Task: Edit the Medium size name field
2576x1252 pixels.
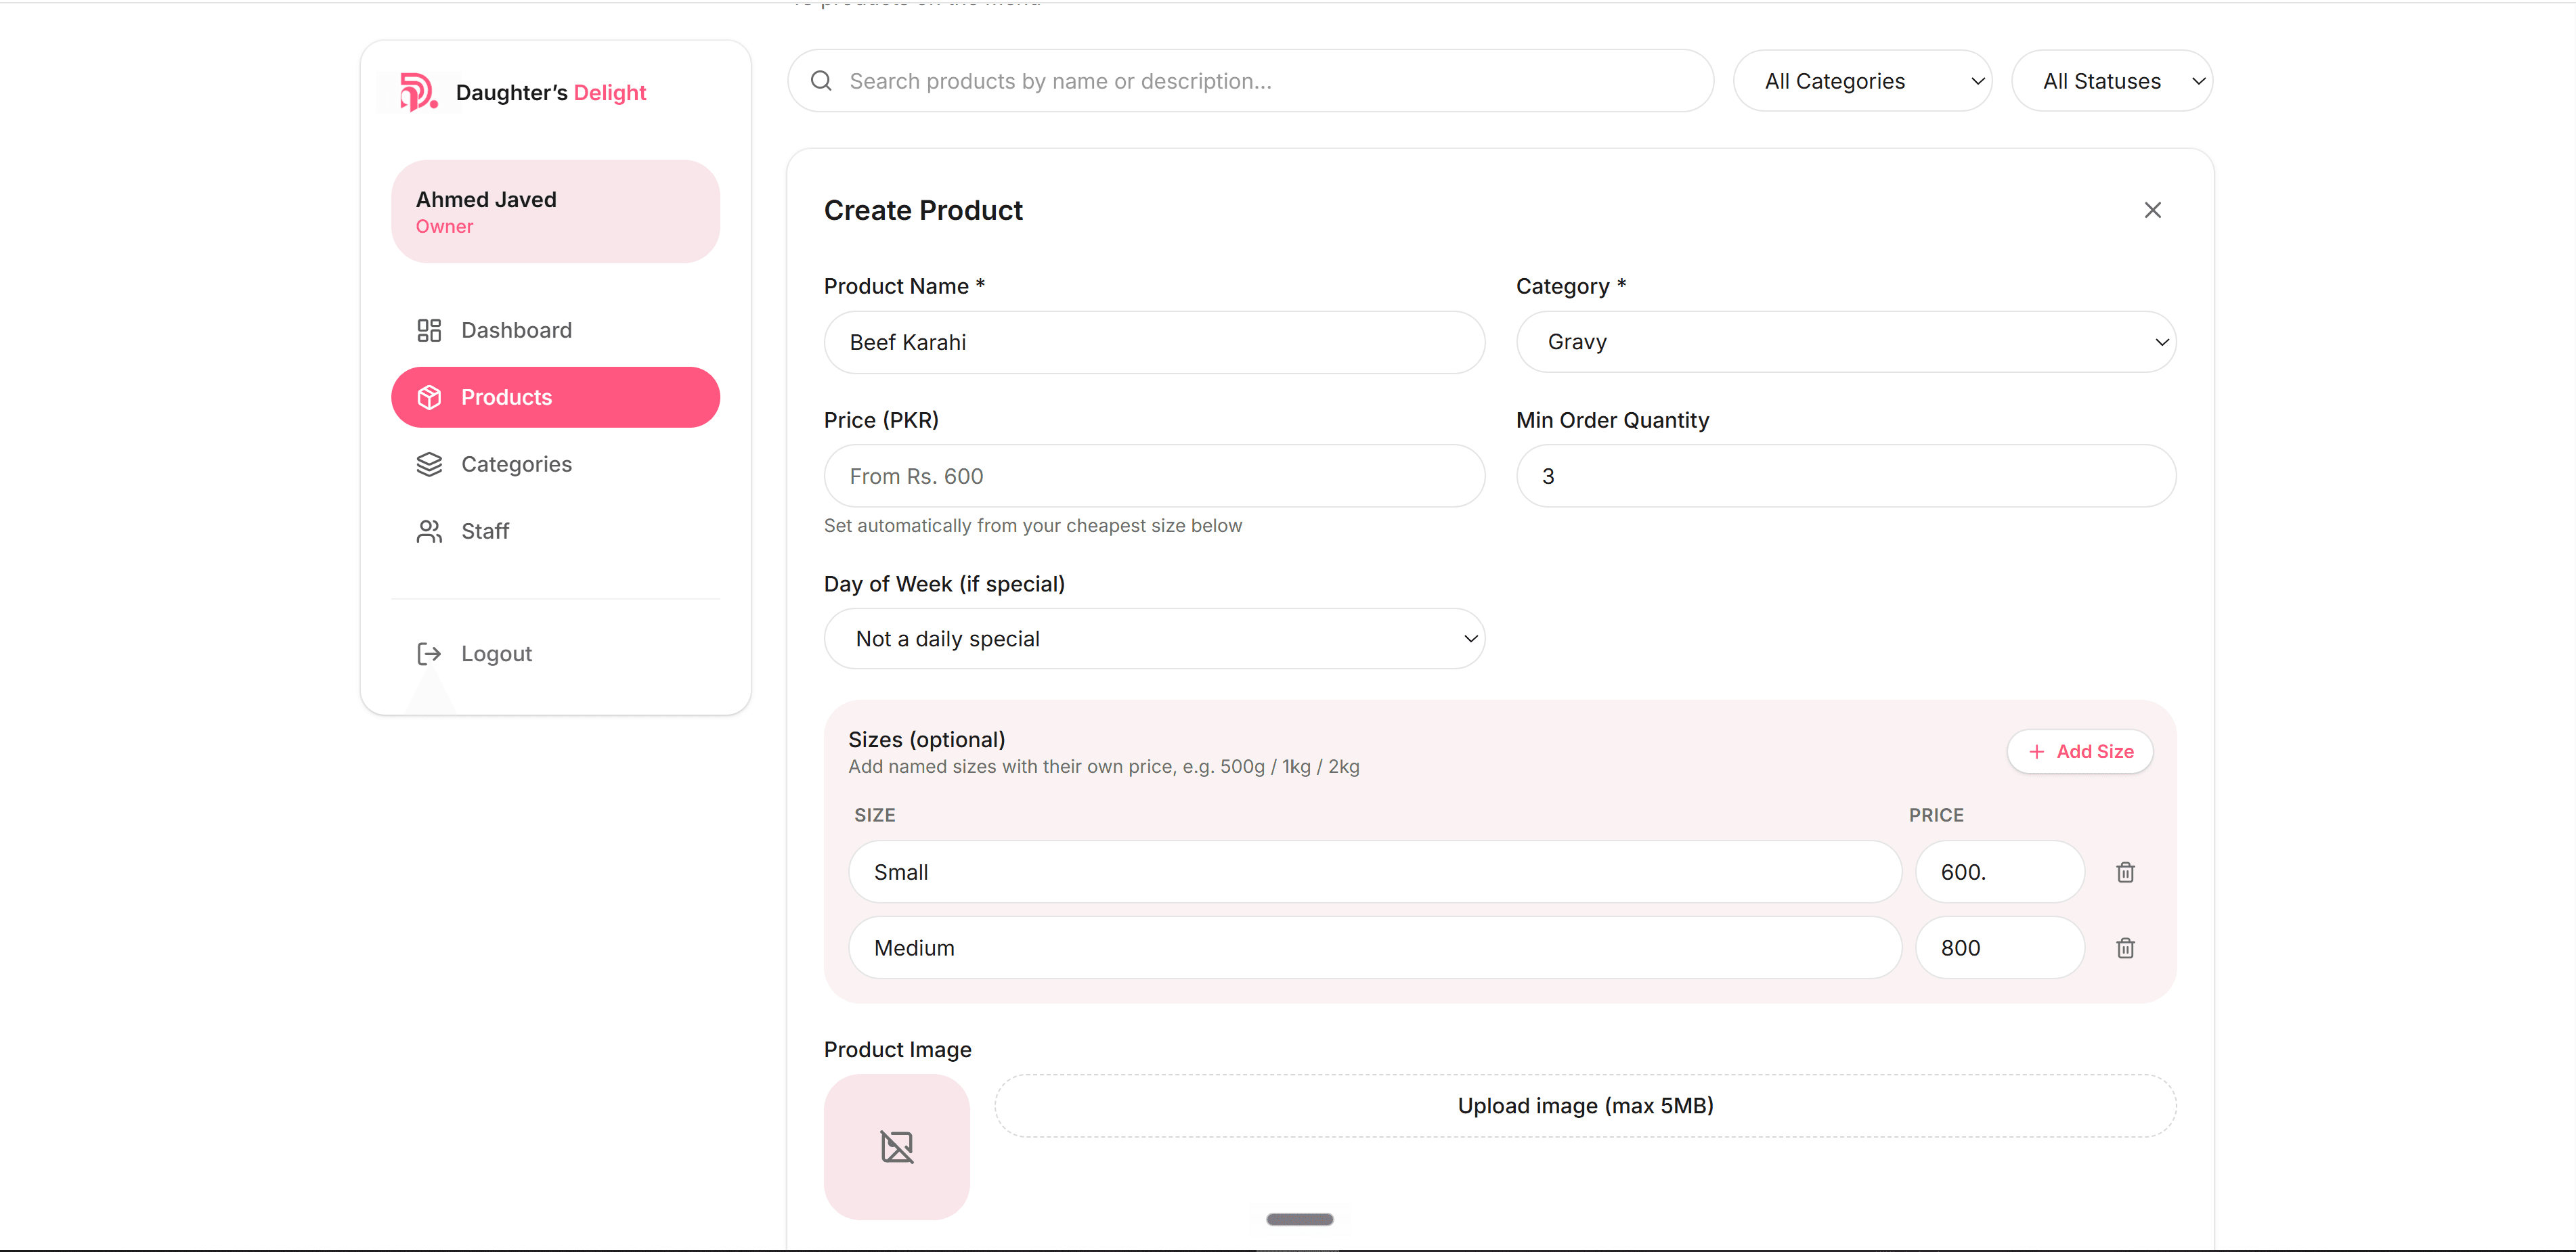Action: pos(1375,948)
